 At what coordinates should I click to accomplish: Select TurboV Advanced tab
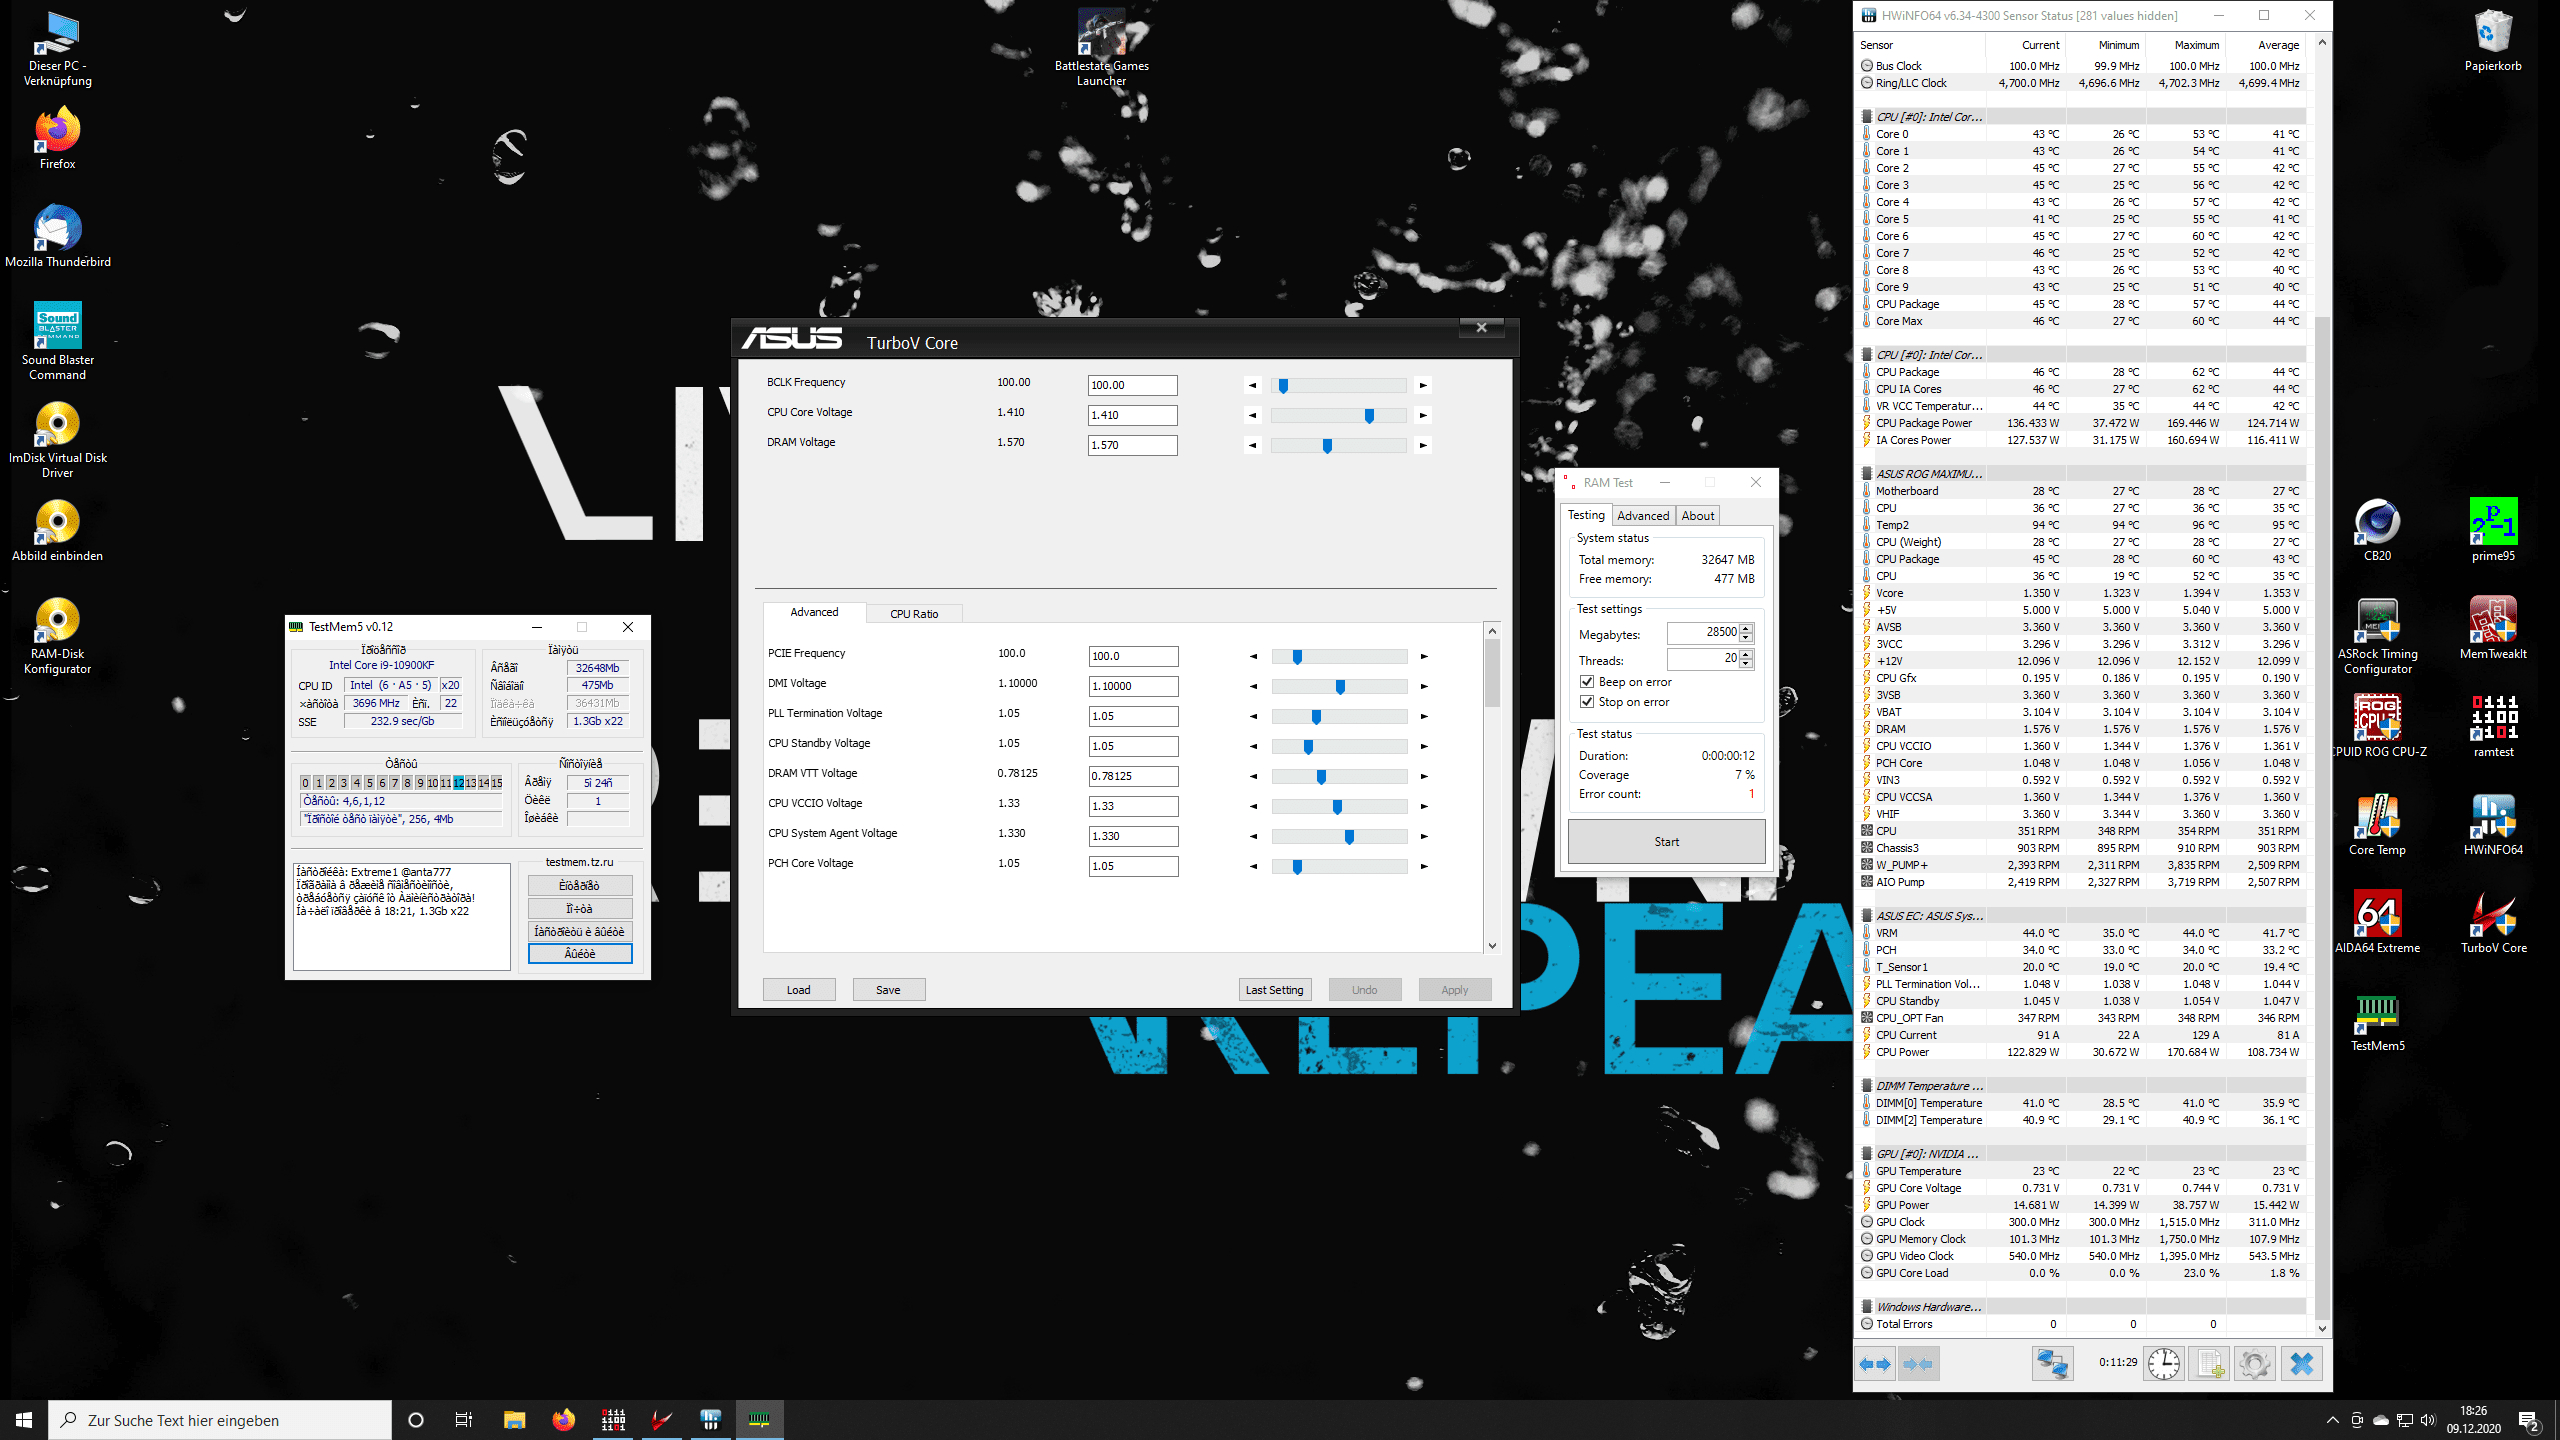coord(814,612)
